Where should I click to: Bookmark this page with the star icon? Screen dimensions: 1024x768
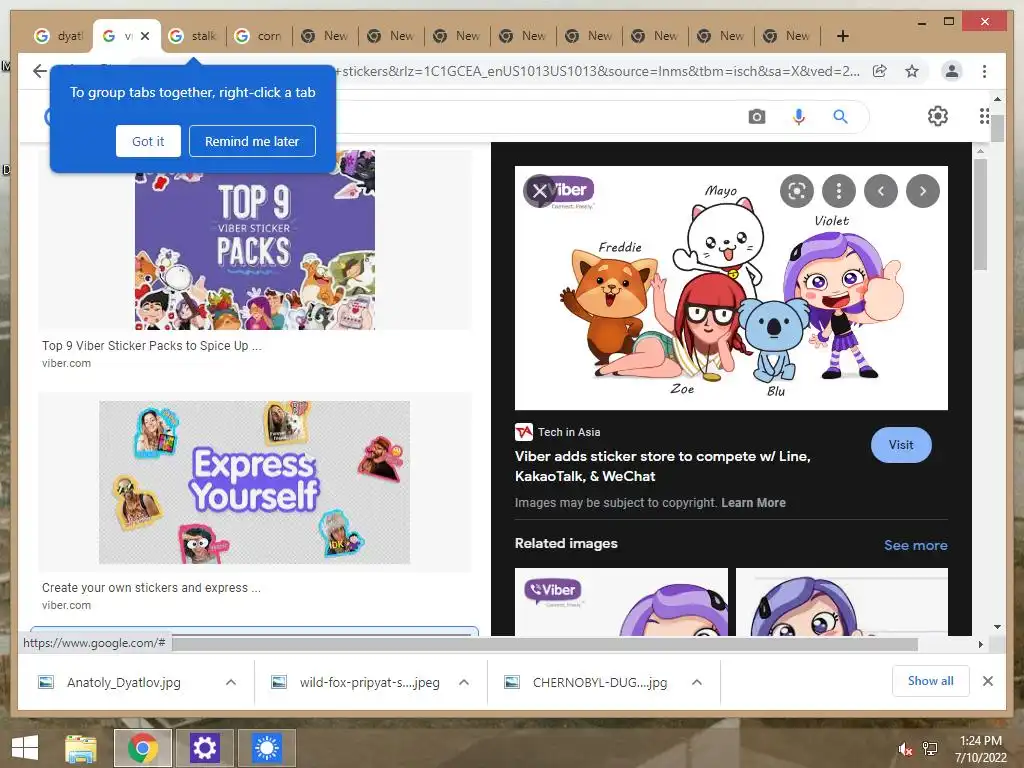912,71
